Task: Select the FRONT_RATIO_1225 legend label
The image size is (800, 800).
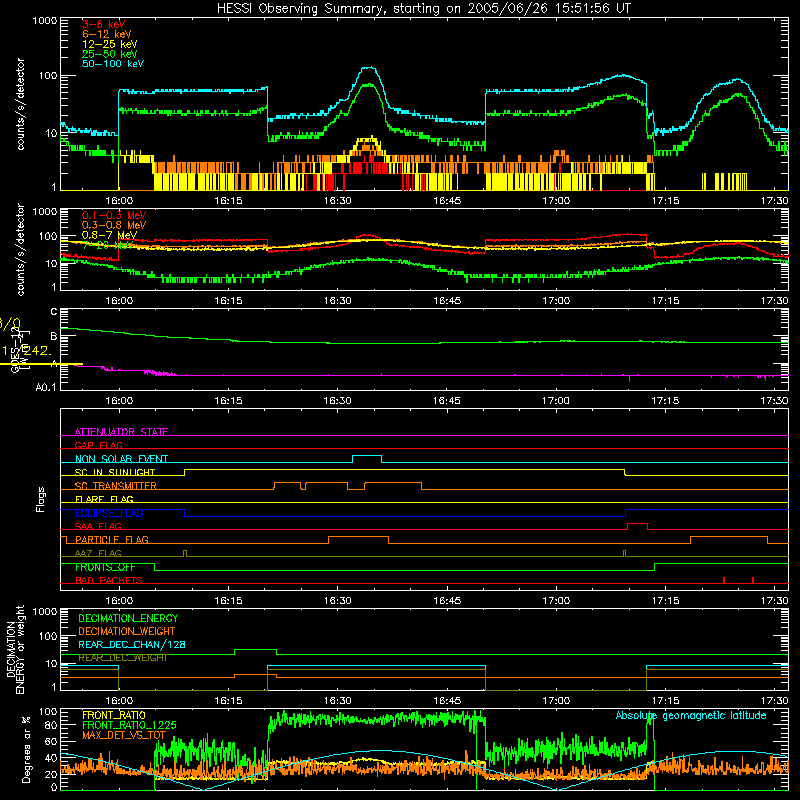Action: tap(129, 725)
